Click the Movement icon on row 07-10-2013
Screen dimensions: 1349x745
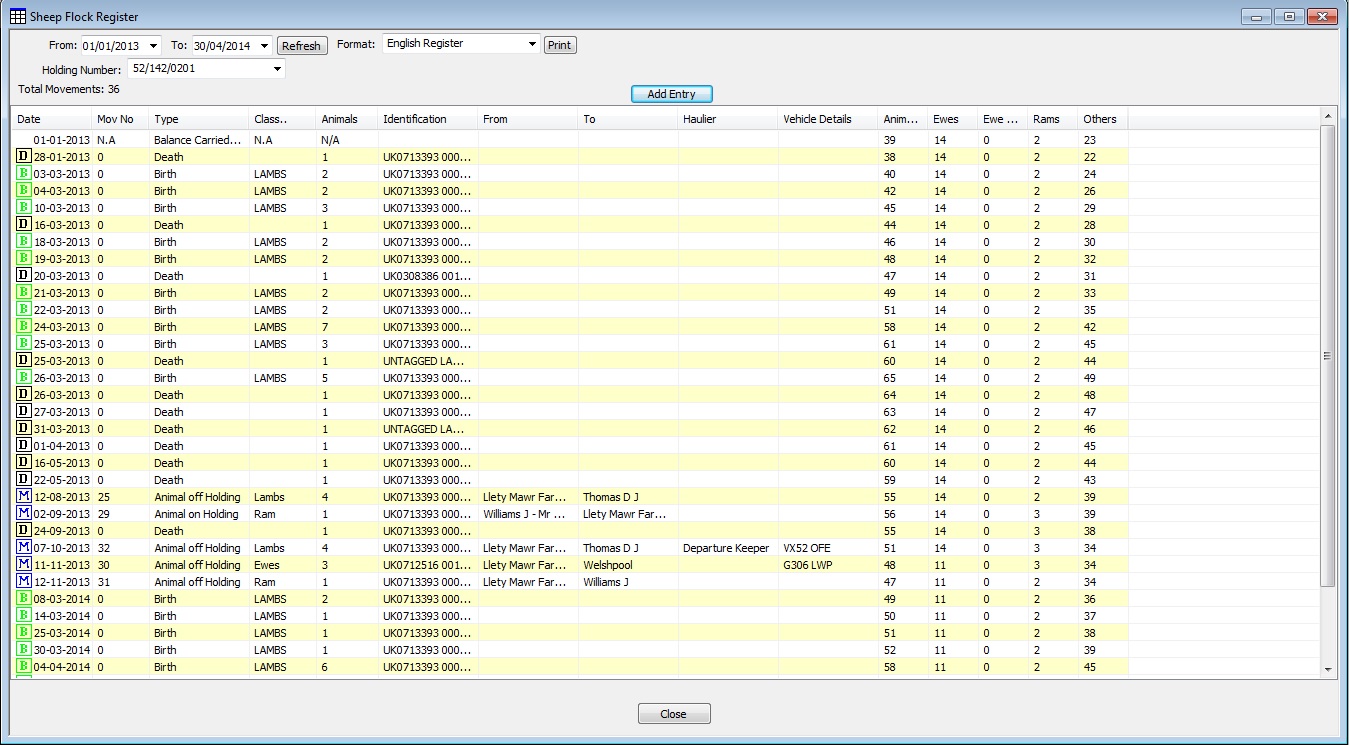24,548
